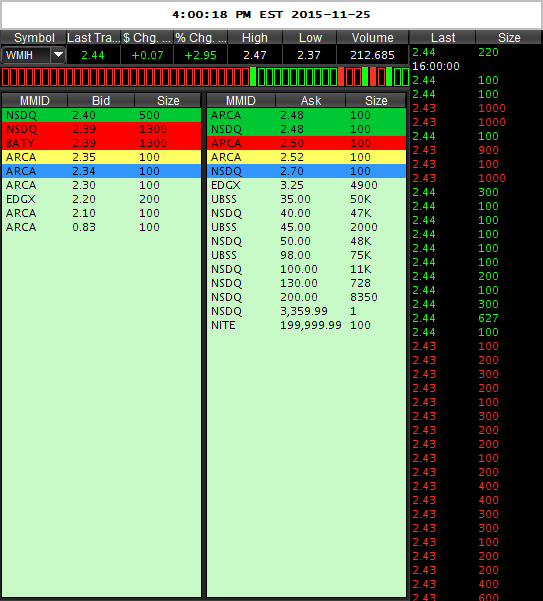
Task: Select the ARCA 2.35 yellow bid row
Action: (x=102, y=157)
